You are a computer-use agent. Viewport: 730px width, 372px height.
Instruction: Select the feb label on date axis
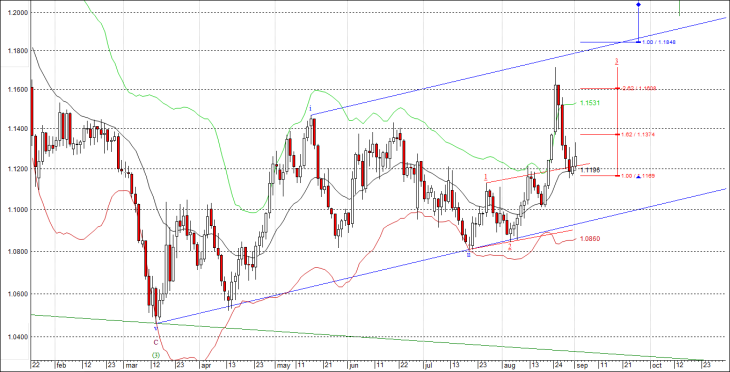click(x=61, y=366)
